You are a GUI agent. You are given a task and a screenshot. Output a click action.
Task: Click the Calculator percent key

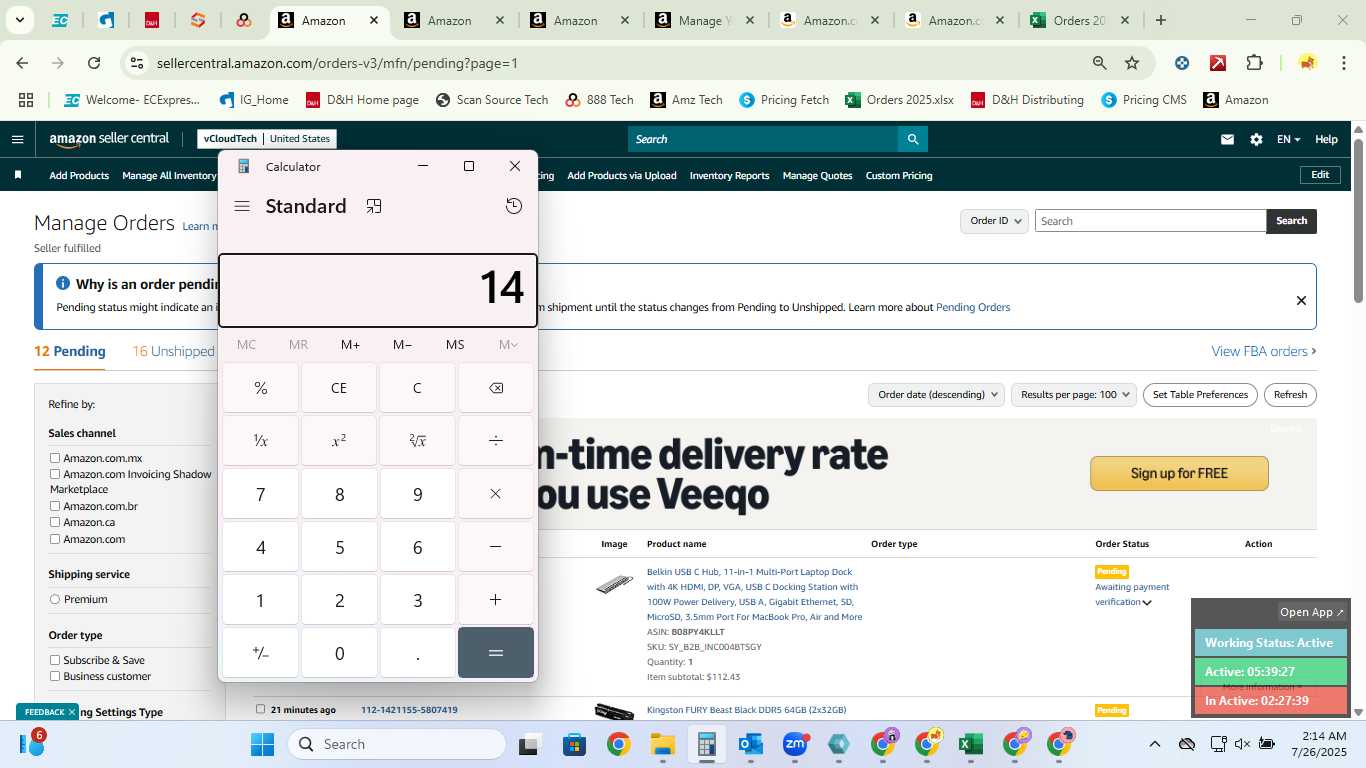tap(260, 388)
